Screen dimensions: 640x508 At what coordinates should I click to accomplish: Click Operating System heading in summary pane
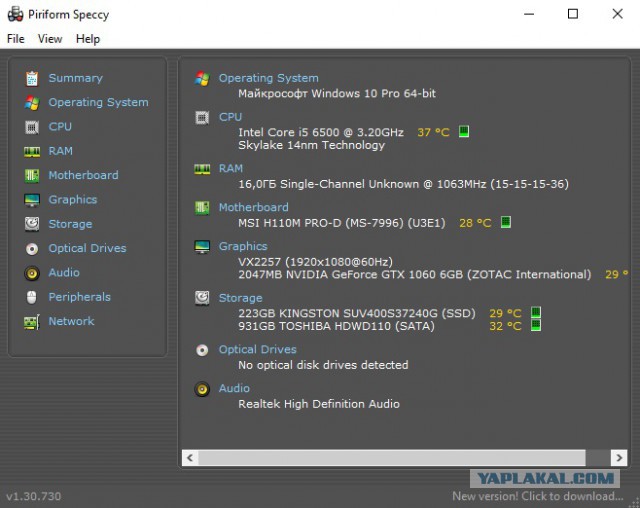[269, 78]
